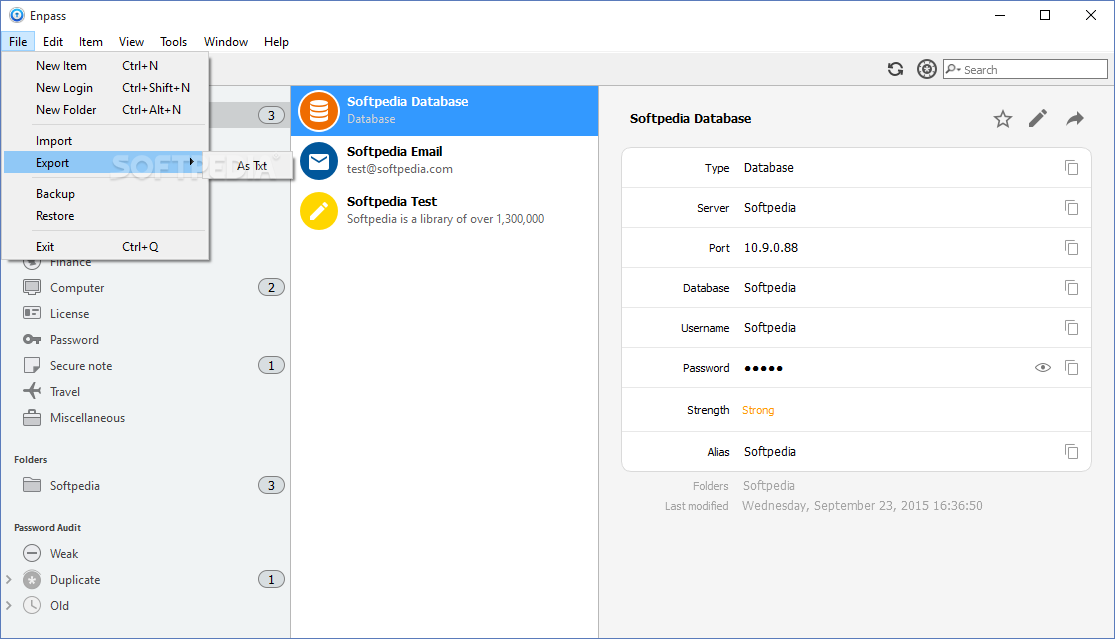Reveal password with eye icon
The image size is (1115, 639).
point(1042,367)
